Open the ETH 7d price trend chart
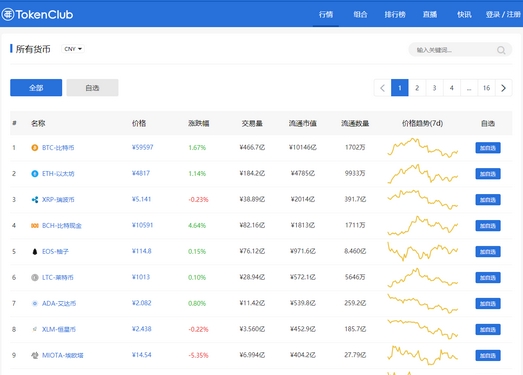 (x=422, y=173)
